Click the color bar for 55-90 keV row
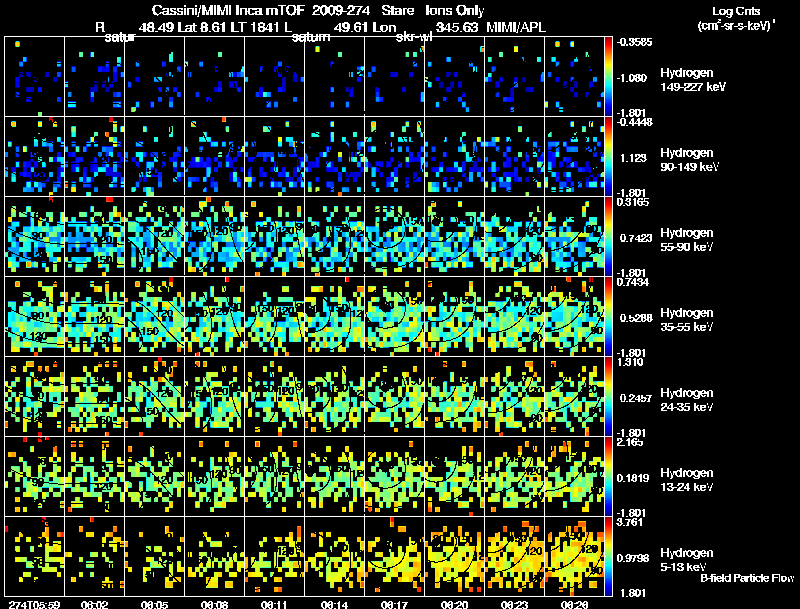 click(608, 237)
